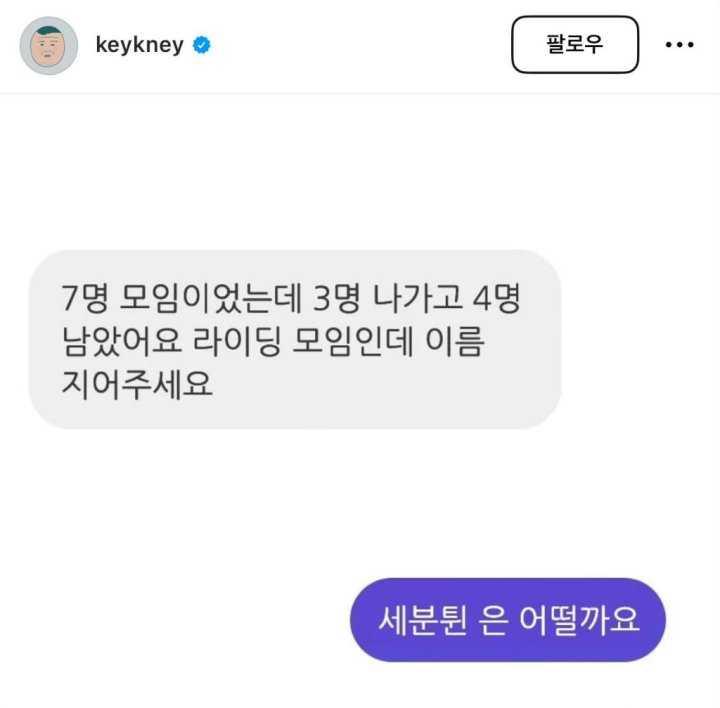Screen dimensions: 720x708
Task: View the cartoon face profile picture
Action: [49, 45]
